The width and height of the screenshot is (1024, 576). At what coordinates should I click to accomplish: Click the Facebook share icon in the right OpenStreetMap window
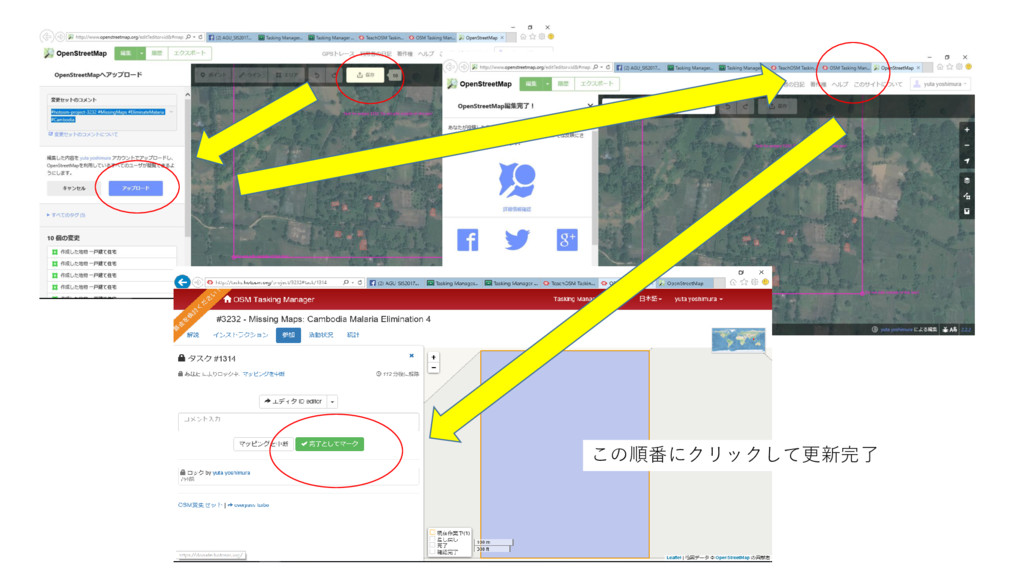[x=468, y=240]
